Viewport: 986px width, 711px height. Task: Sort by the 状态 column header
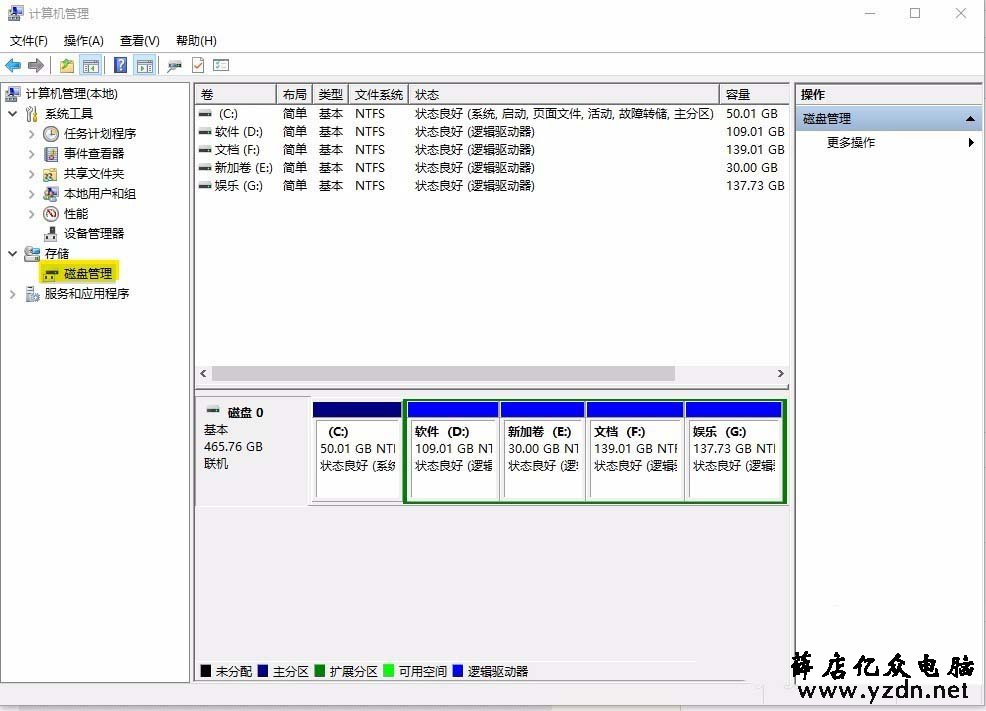pyautogui.click(x=563, y=94)
